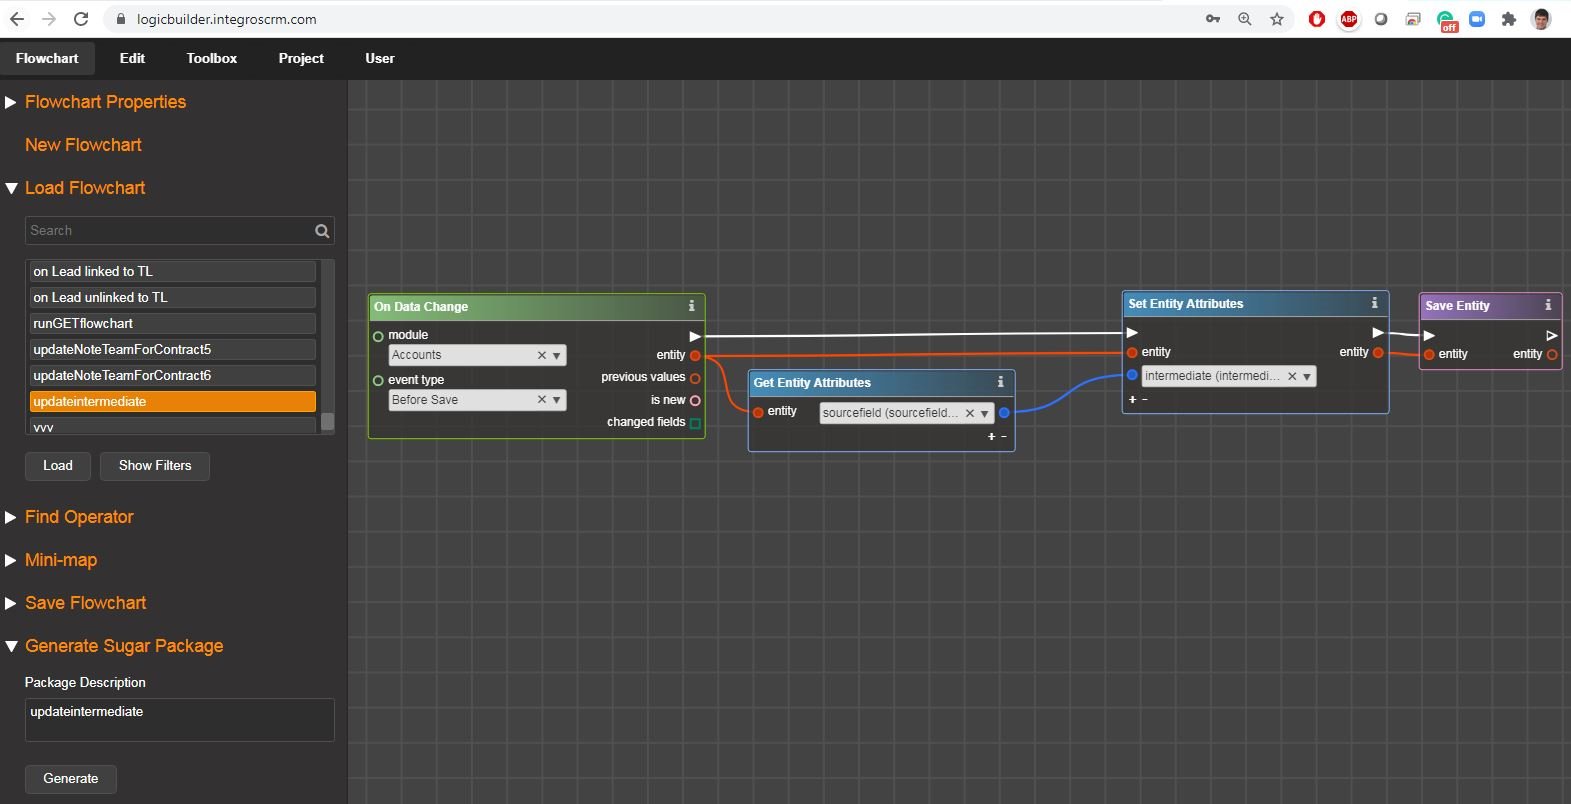Click the is new output port
The height and width of the screenshot is (804, 1571).
(695, 400)
